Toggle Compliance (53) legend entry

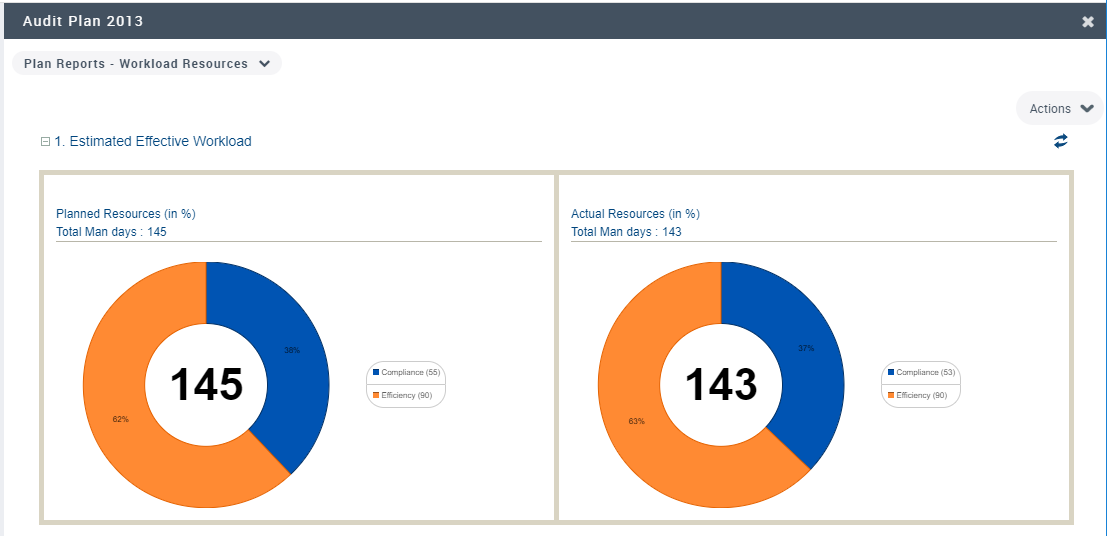(x=921, y=372)
